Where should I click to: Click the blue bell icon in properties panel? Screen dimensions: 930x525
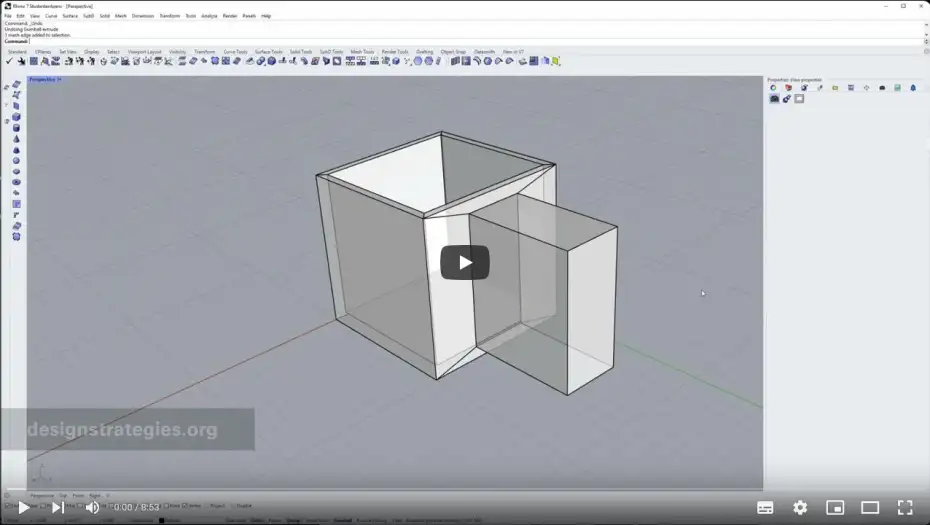point(913,88)
